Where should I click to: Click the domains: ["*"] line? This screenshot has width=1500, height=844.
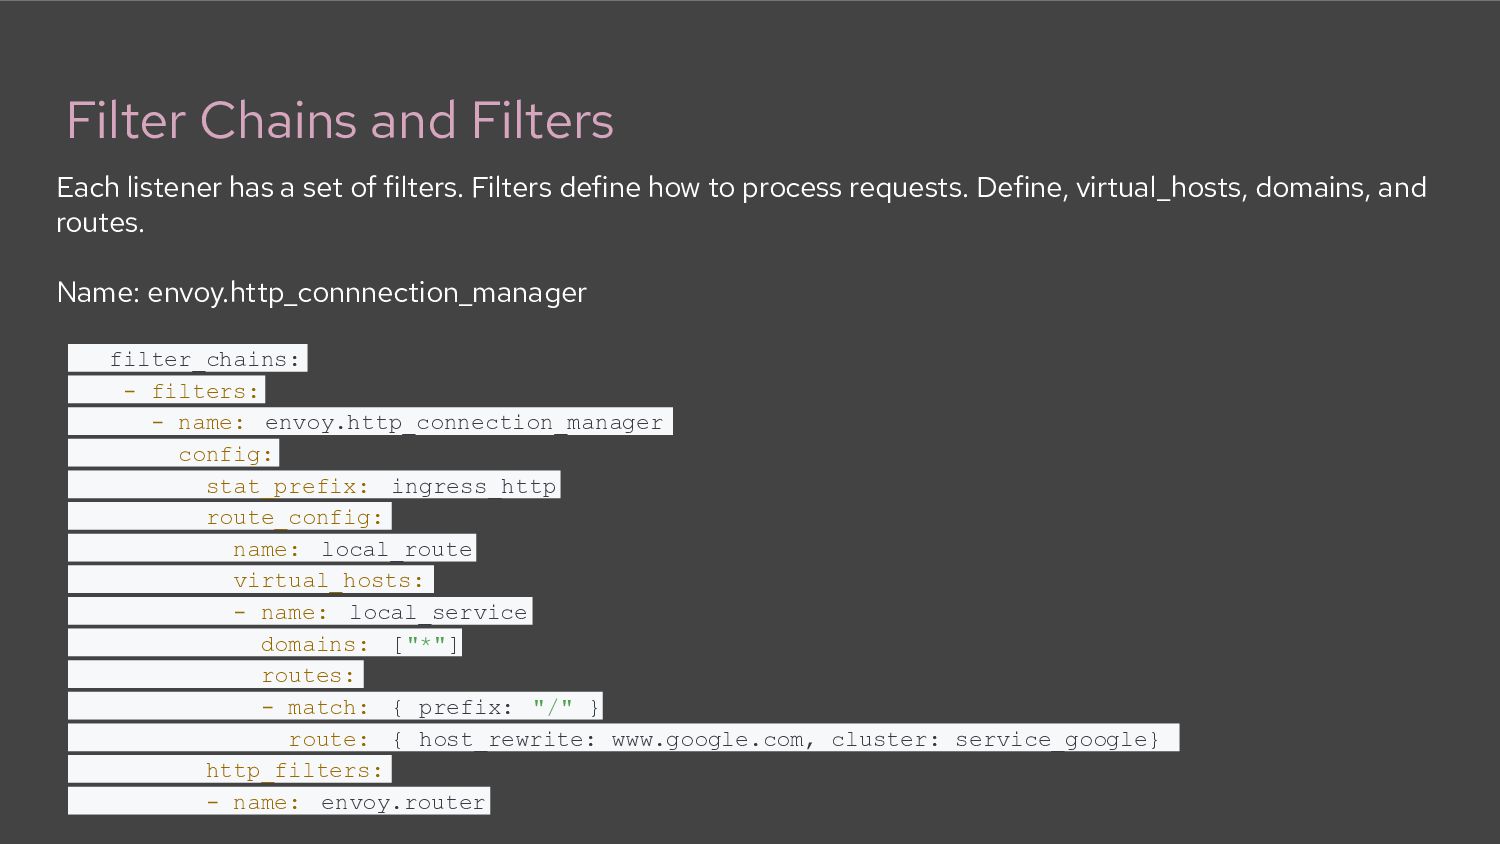(265, 644)
